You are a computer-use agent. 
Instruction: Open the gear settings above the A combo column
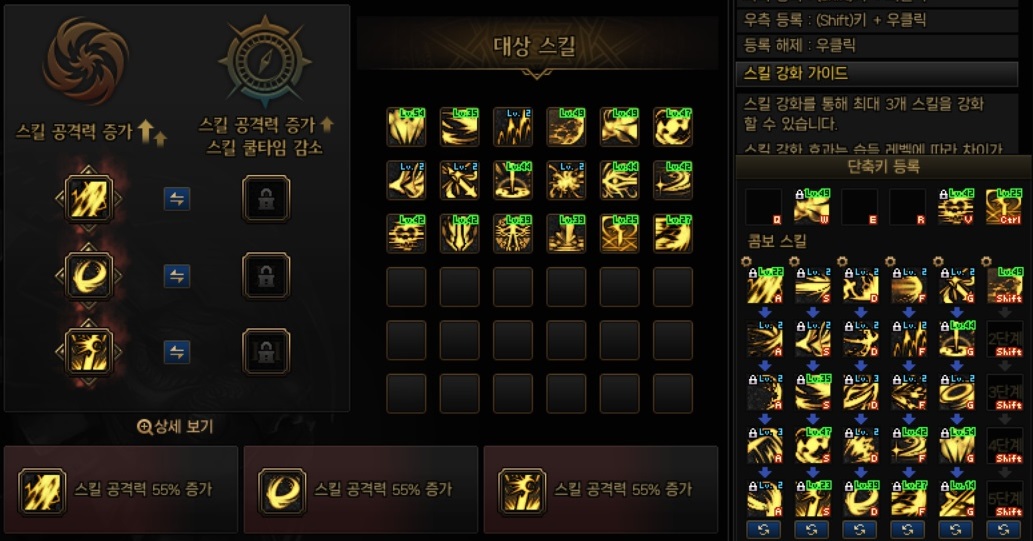[746, 262]
